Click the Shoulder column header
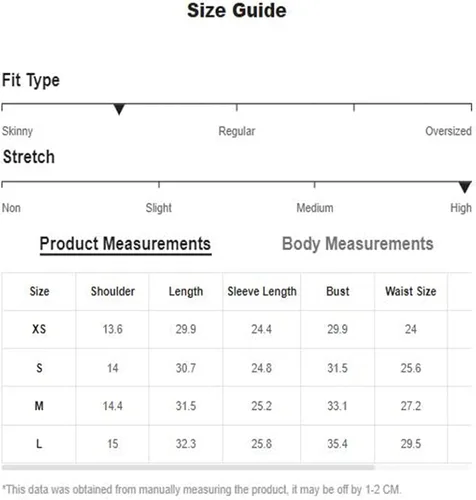 tap(113, 291)
